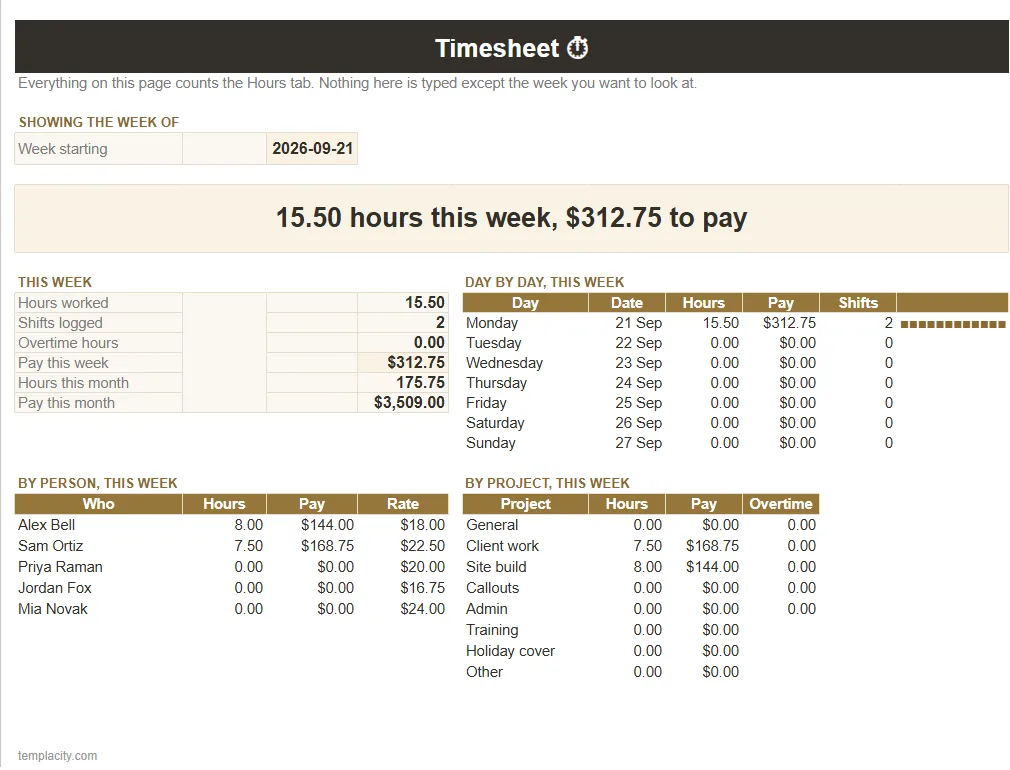1010x770 pixels.
Task: Click the Project column header
Action: click(x=525, y=504)
